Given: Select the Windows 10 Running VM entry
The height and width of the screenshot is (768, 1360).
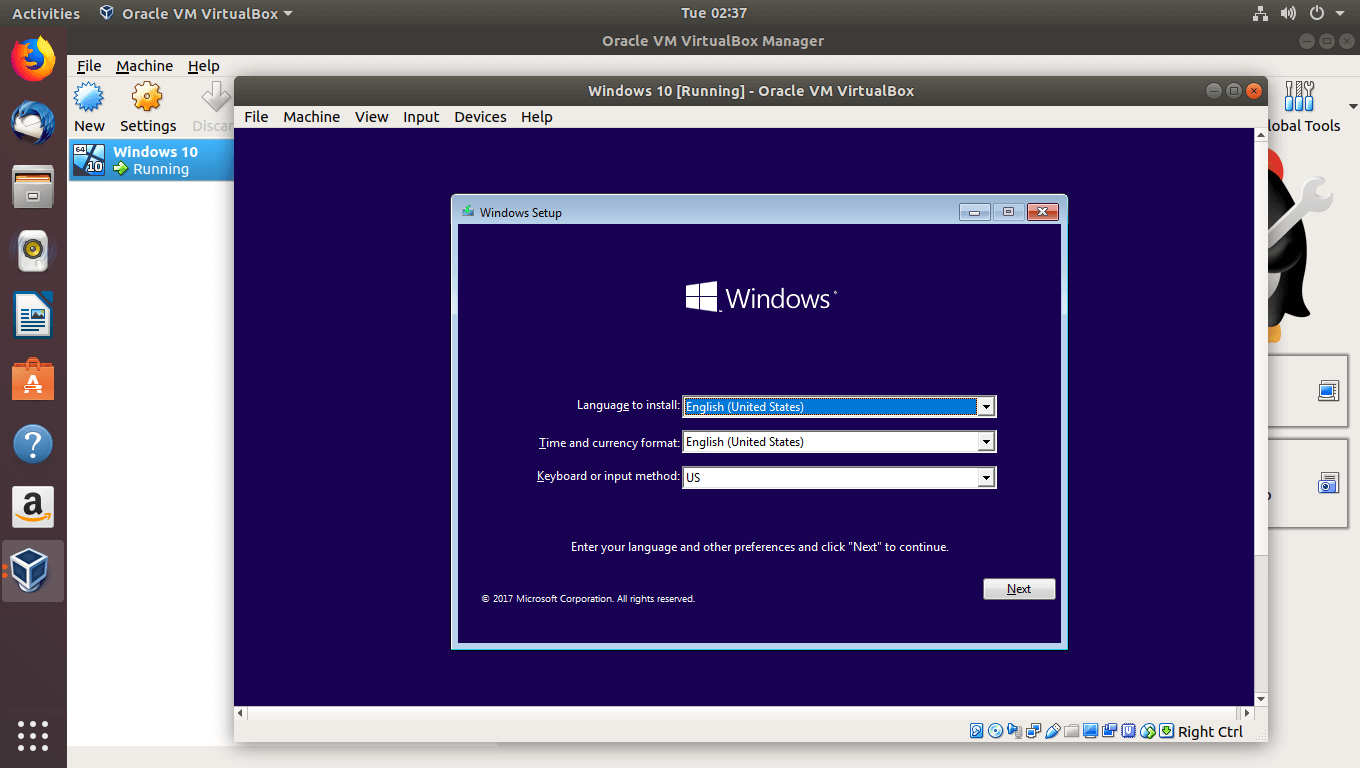Looking at the screenshot, I should (x=151, y=160).
